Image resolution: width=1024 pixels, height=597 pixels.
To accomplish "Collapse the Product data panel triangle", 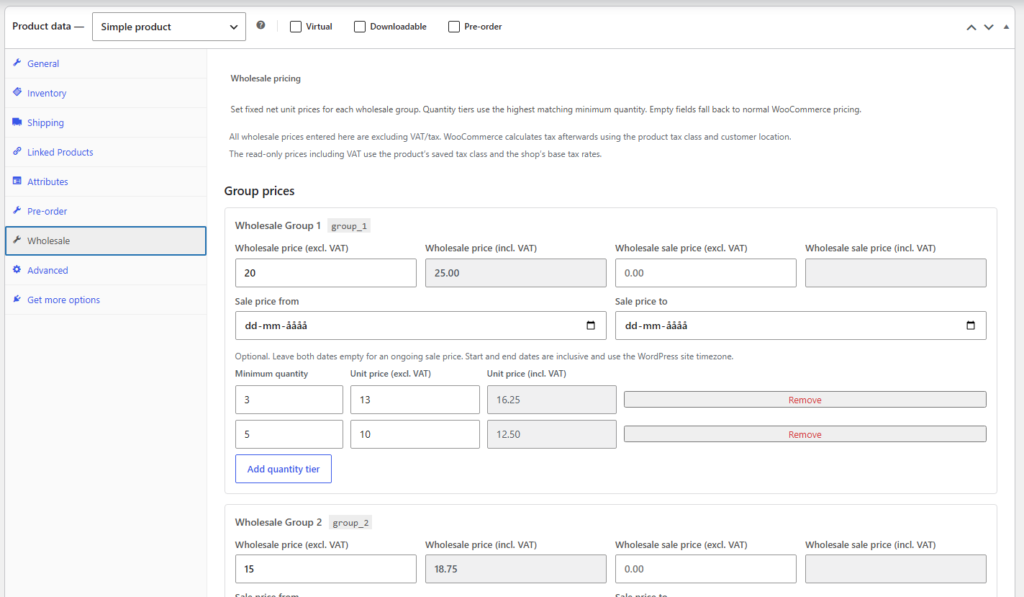I will (1006, 27).
